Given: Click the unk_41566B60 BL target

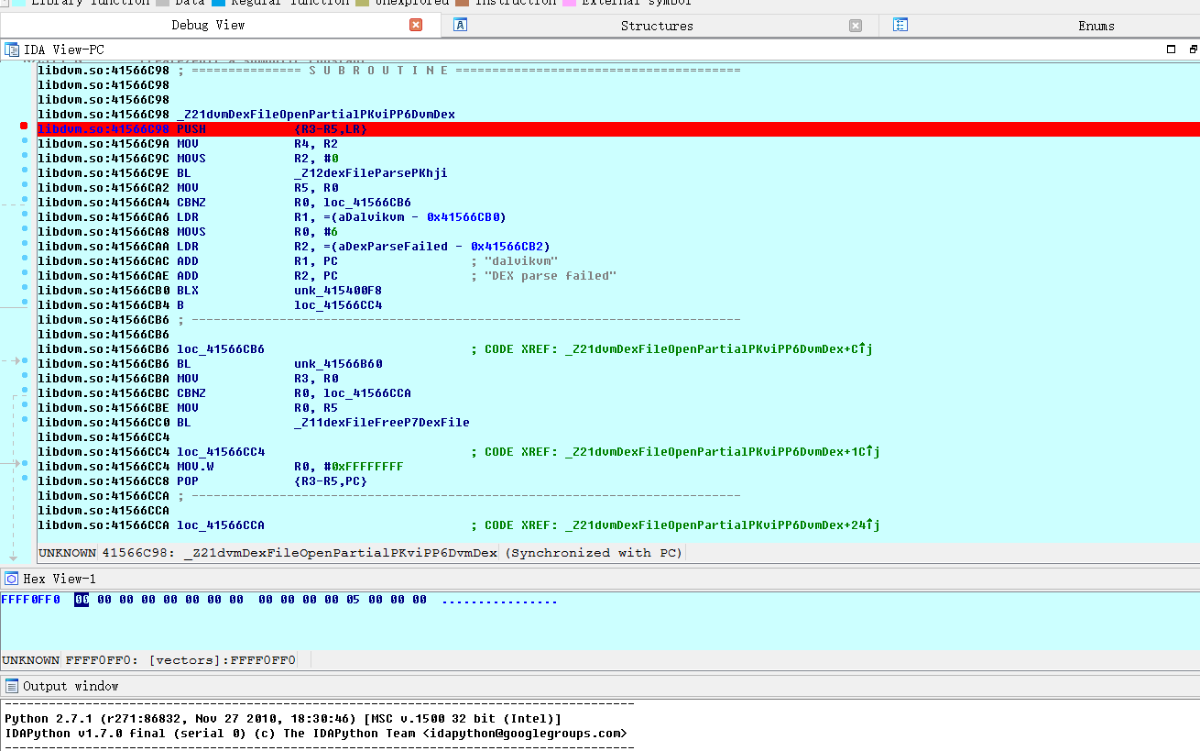Looking at the screenshot, I should [337, 364].
